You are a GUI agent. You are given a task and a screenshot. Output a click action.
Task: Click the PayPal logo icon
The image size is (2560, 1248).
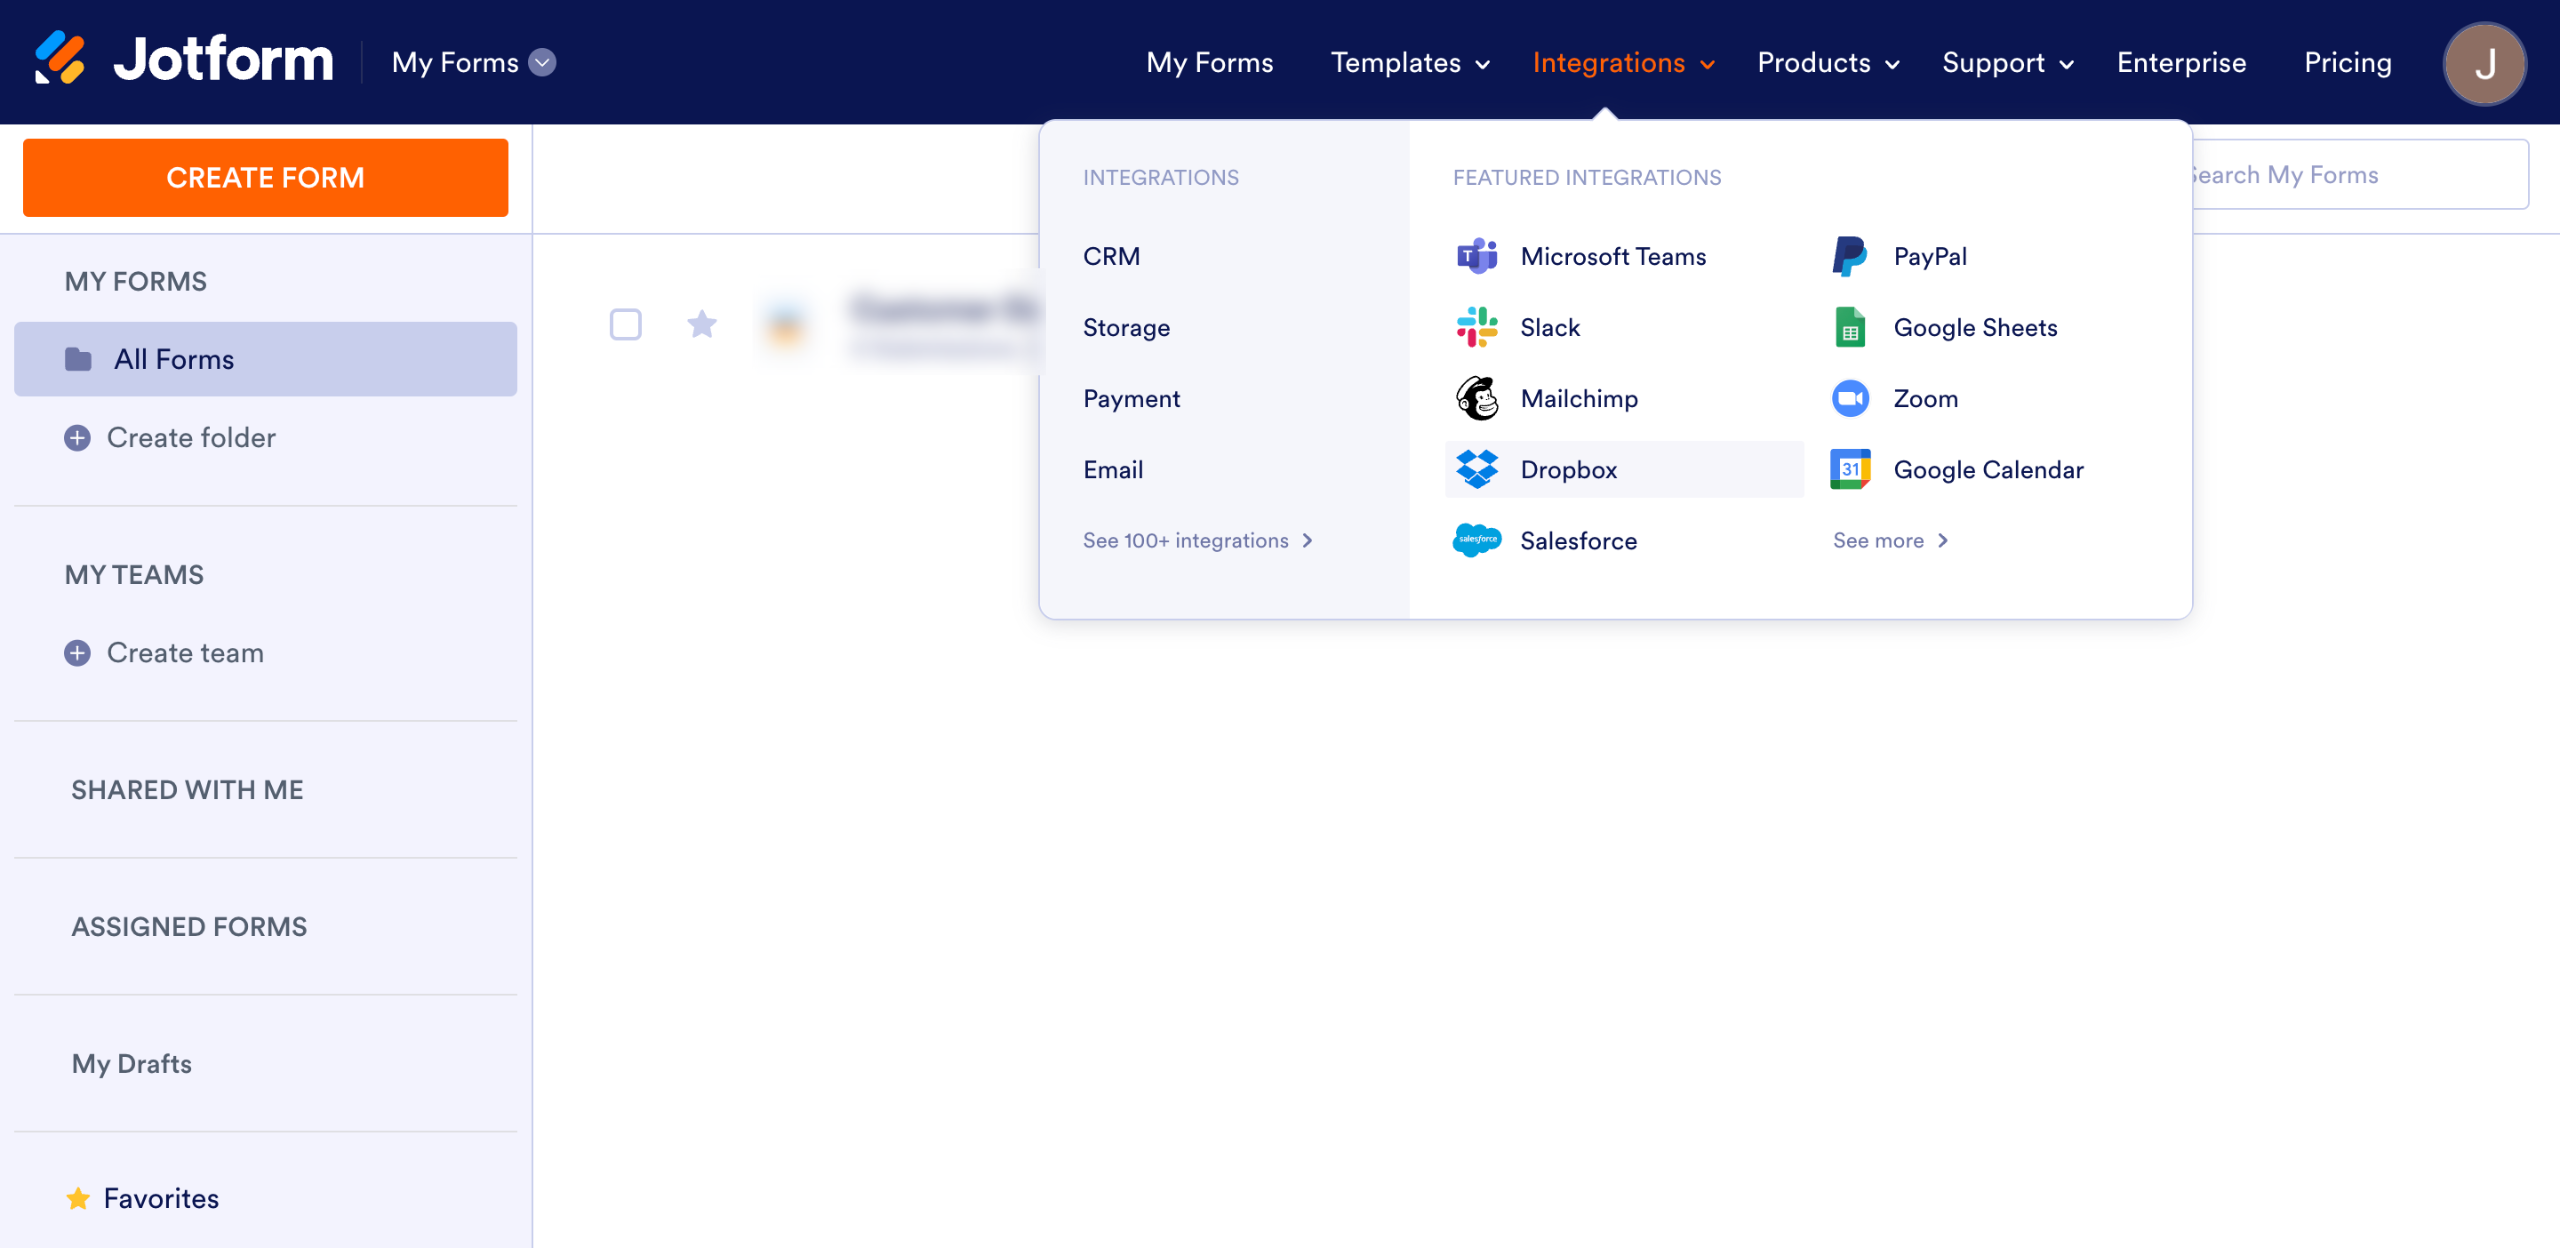(x=1849, y=256)
